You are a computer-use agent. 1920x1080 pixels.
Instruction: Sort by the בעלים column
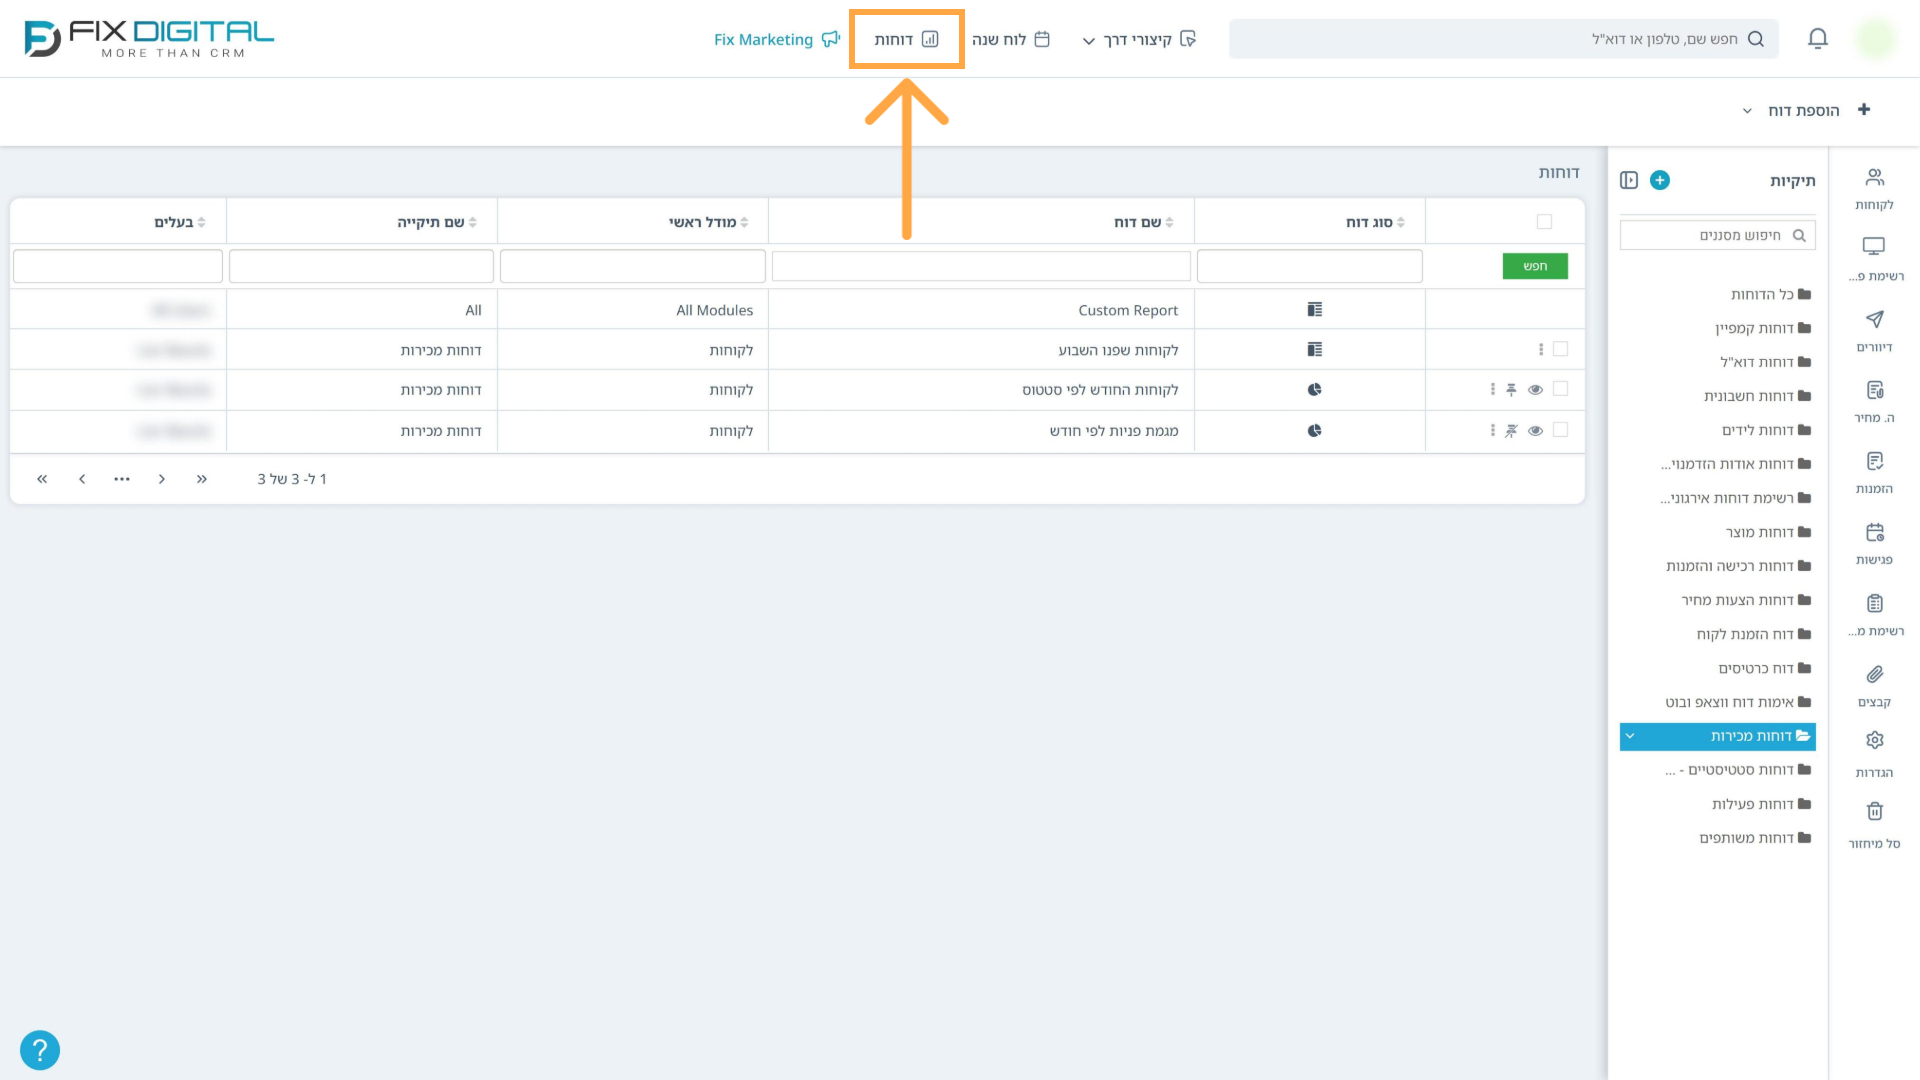[180, 222]
